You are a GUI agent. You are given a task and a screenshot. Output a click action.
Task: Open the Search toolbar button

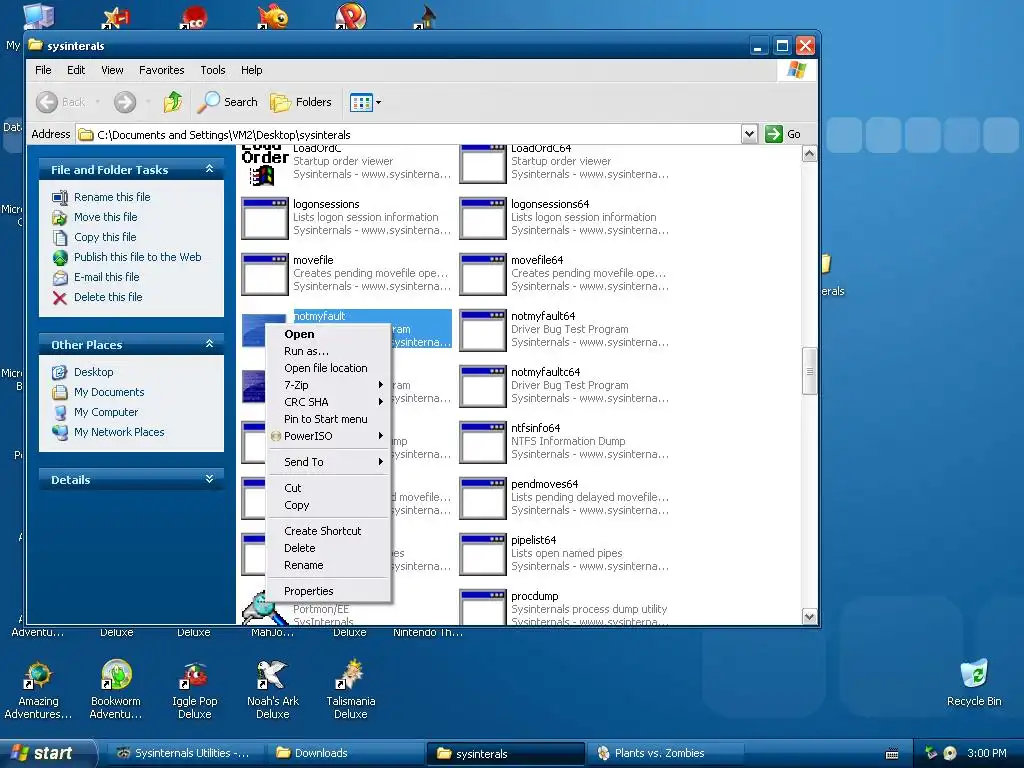tap(227, 102)
